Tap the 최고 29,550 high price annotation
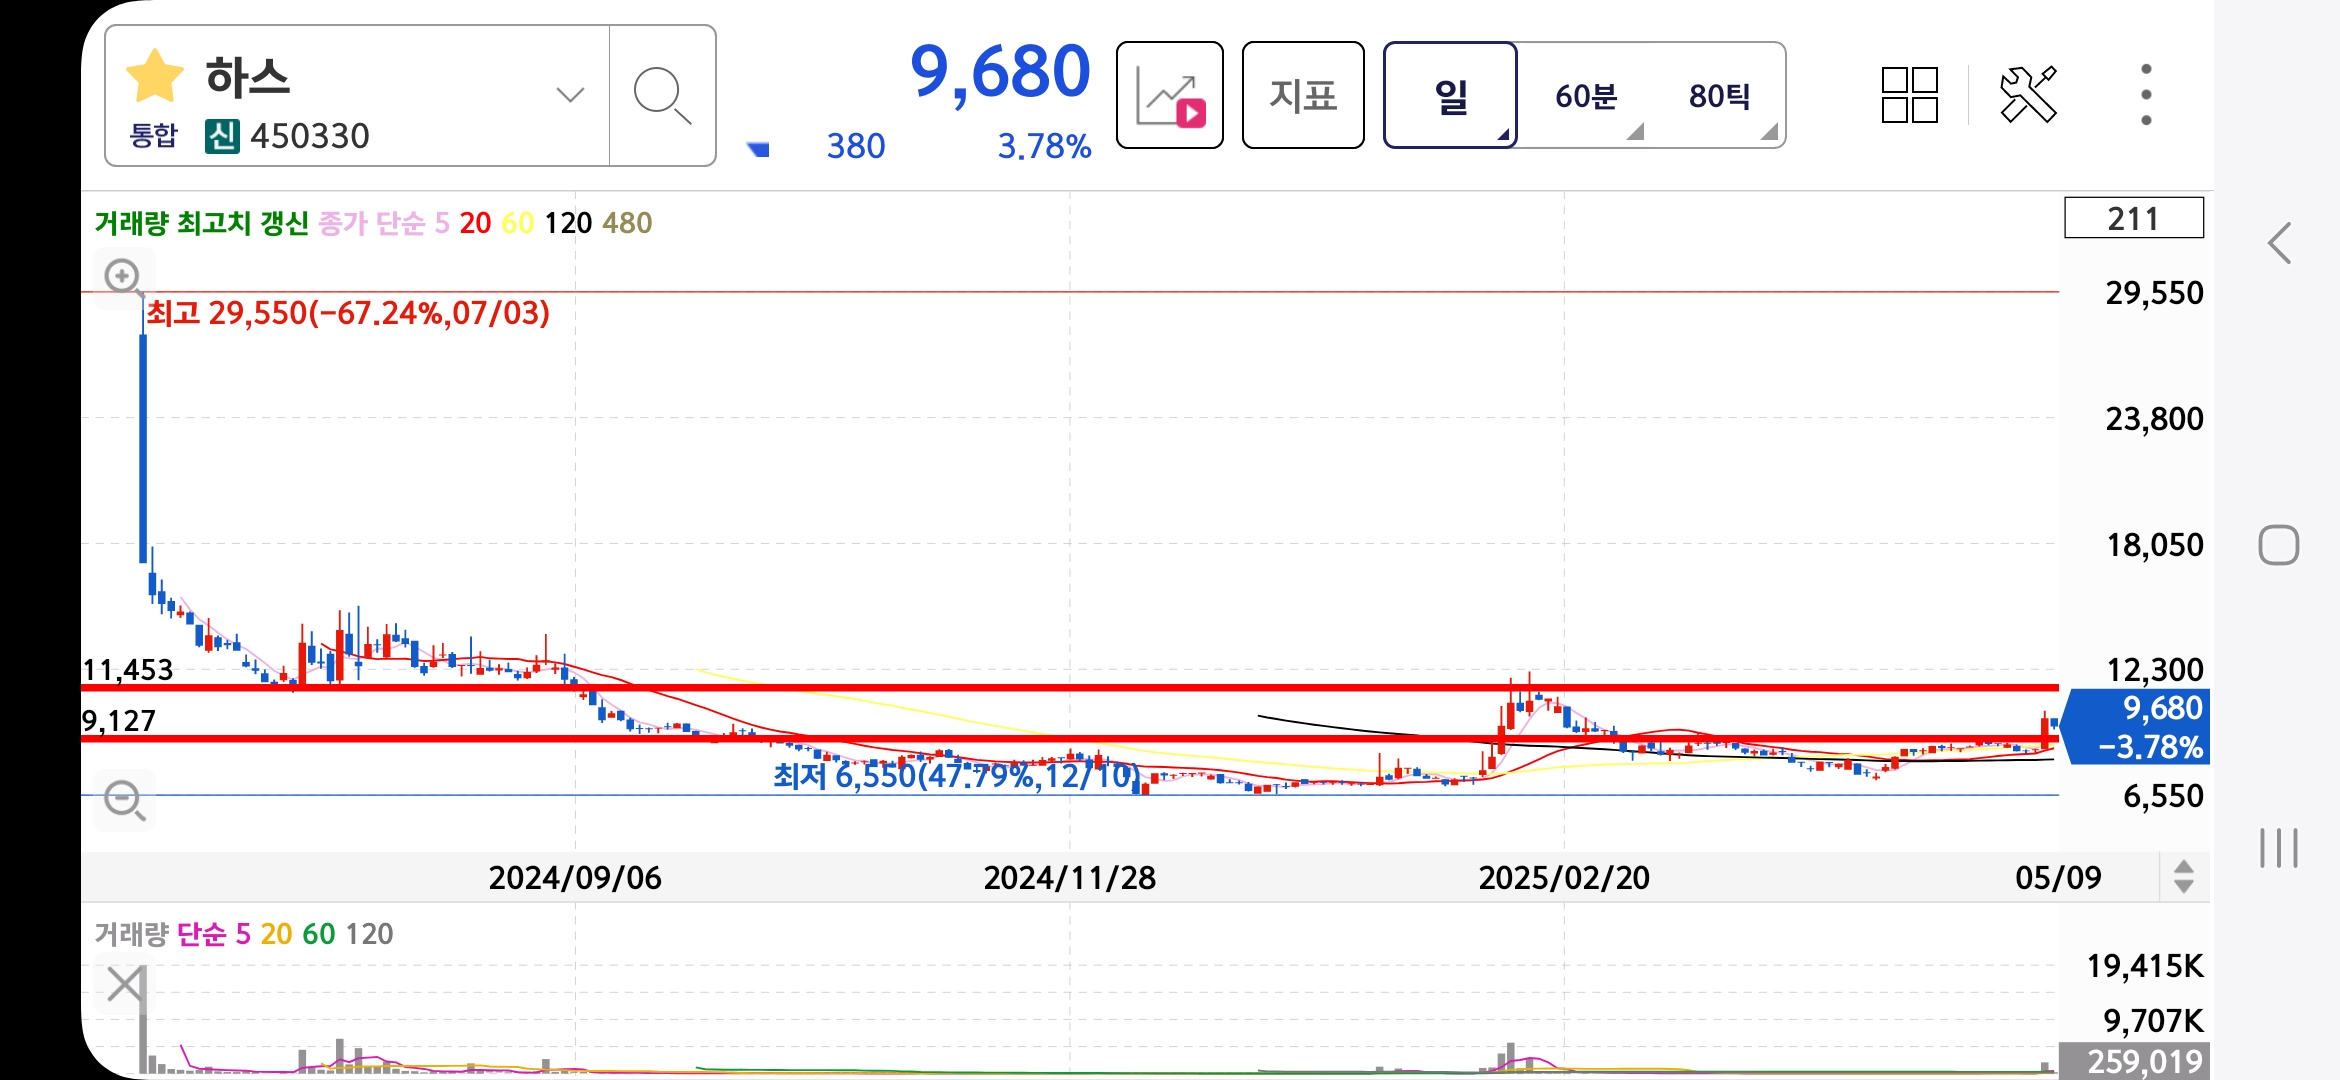Viewport: 2340px width, 1080px height. click(348, 313)
